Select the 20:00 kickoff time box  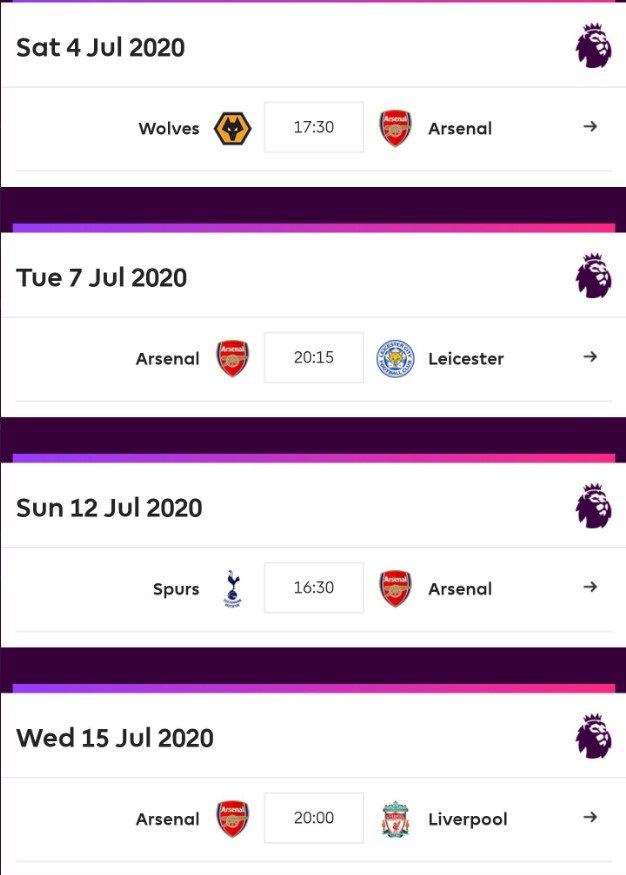coord(314,818)
